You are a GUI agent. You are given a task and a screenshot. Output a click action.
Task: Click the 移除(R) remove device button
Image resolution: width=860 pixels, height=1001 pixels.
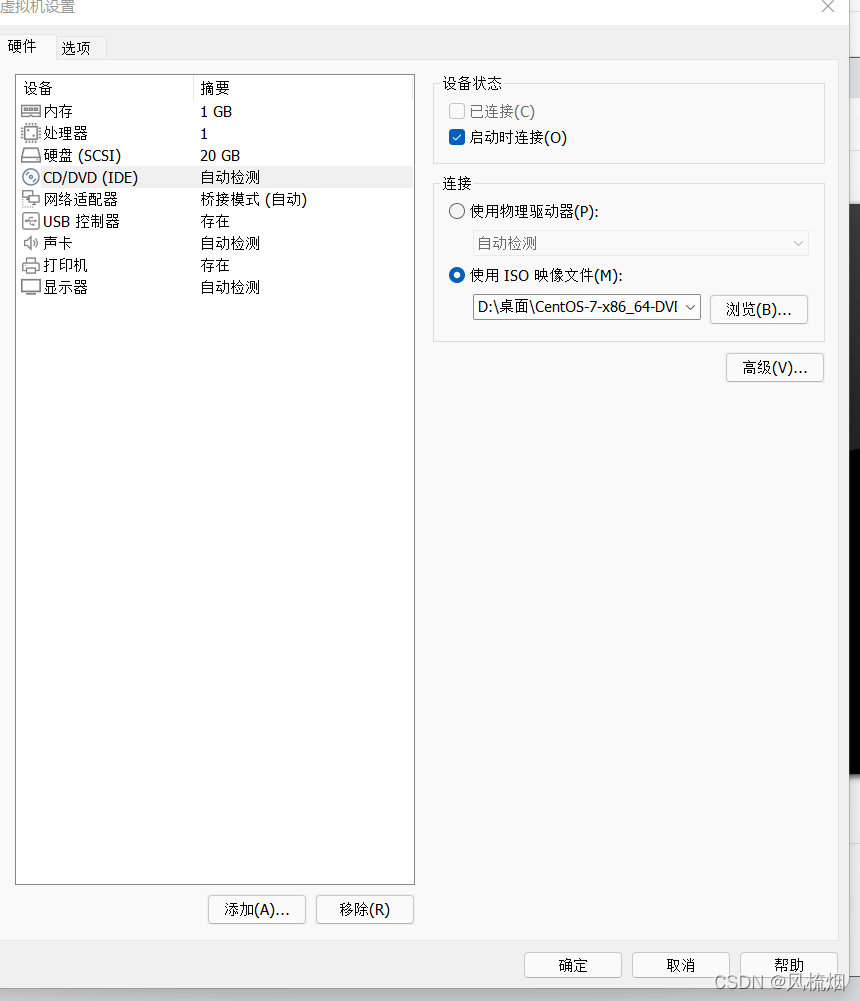(x=365, y=910)
